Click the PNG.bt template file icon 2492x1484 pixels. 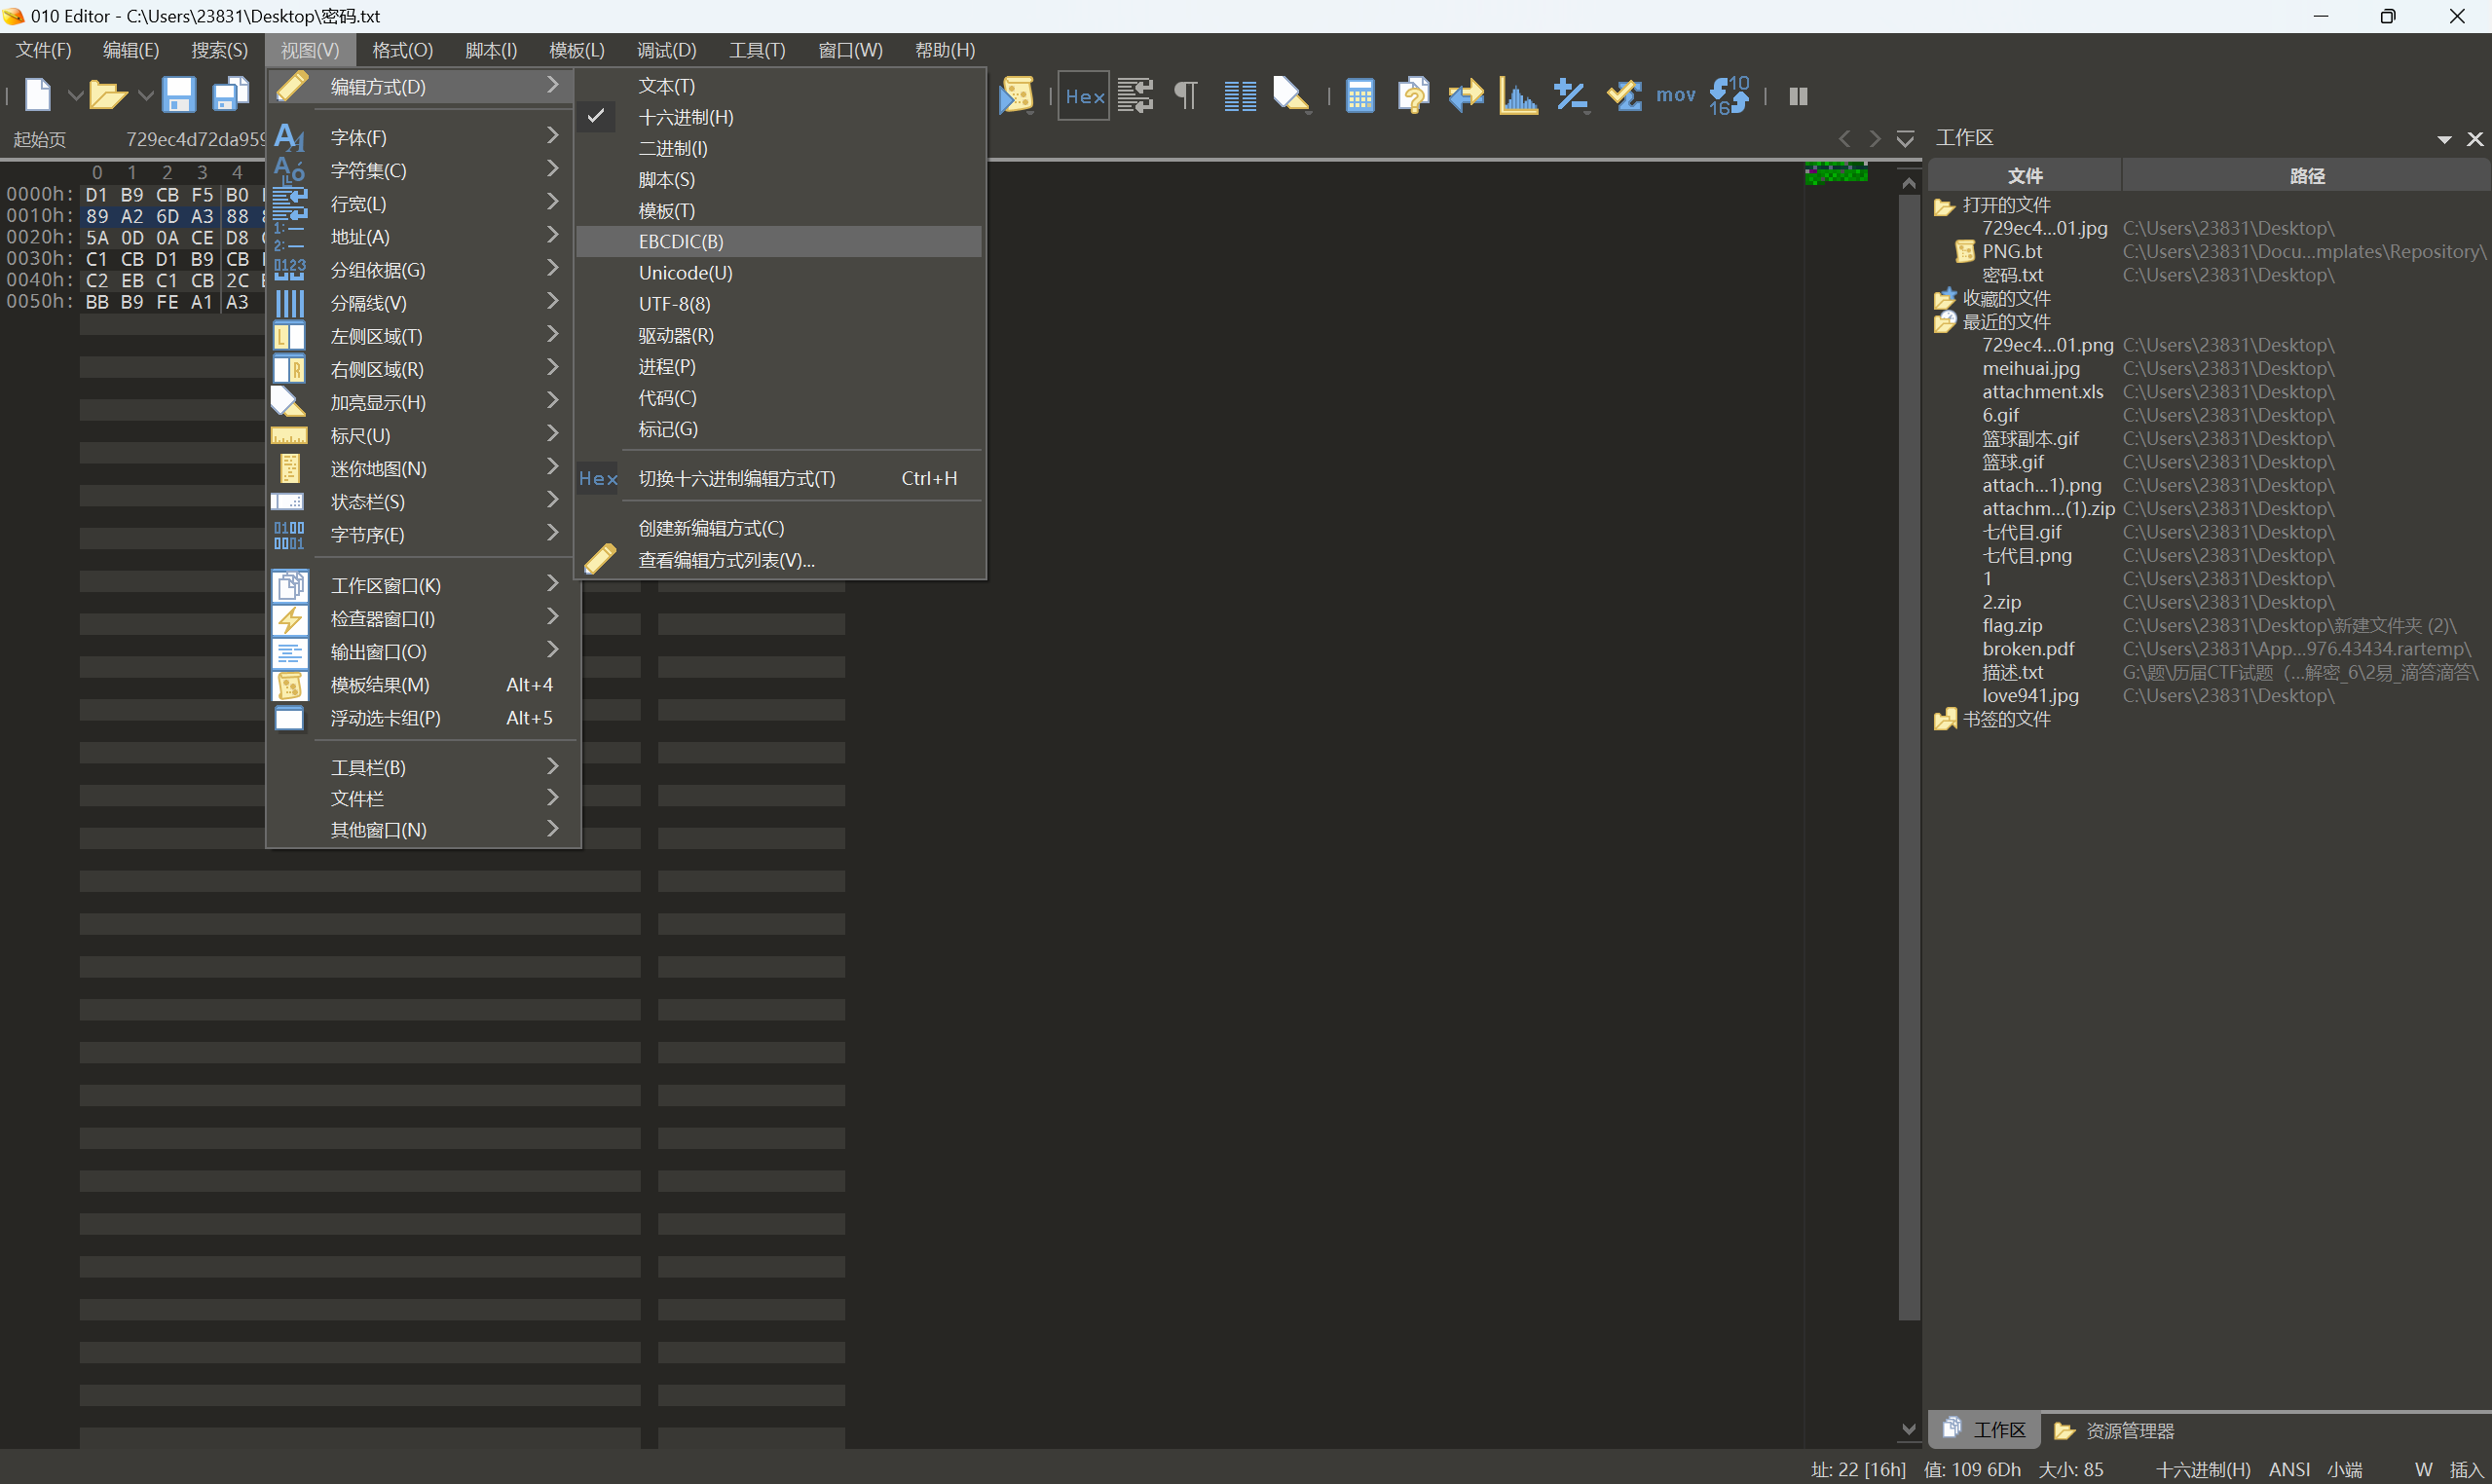1965,252
